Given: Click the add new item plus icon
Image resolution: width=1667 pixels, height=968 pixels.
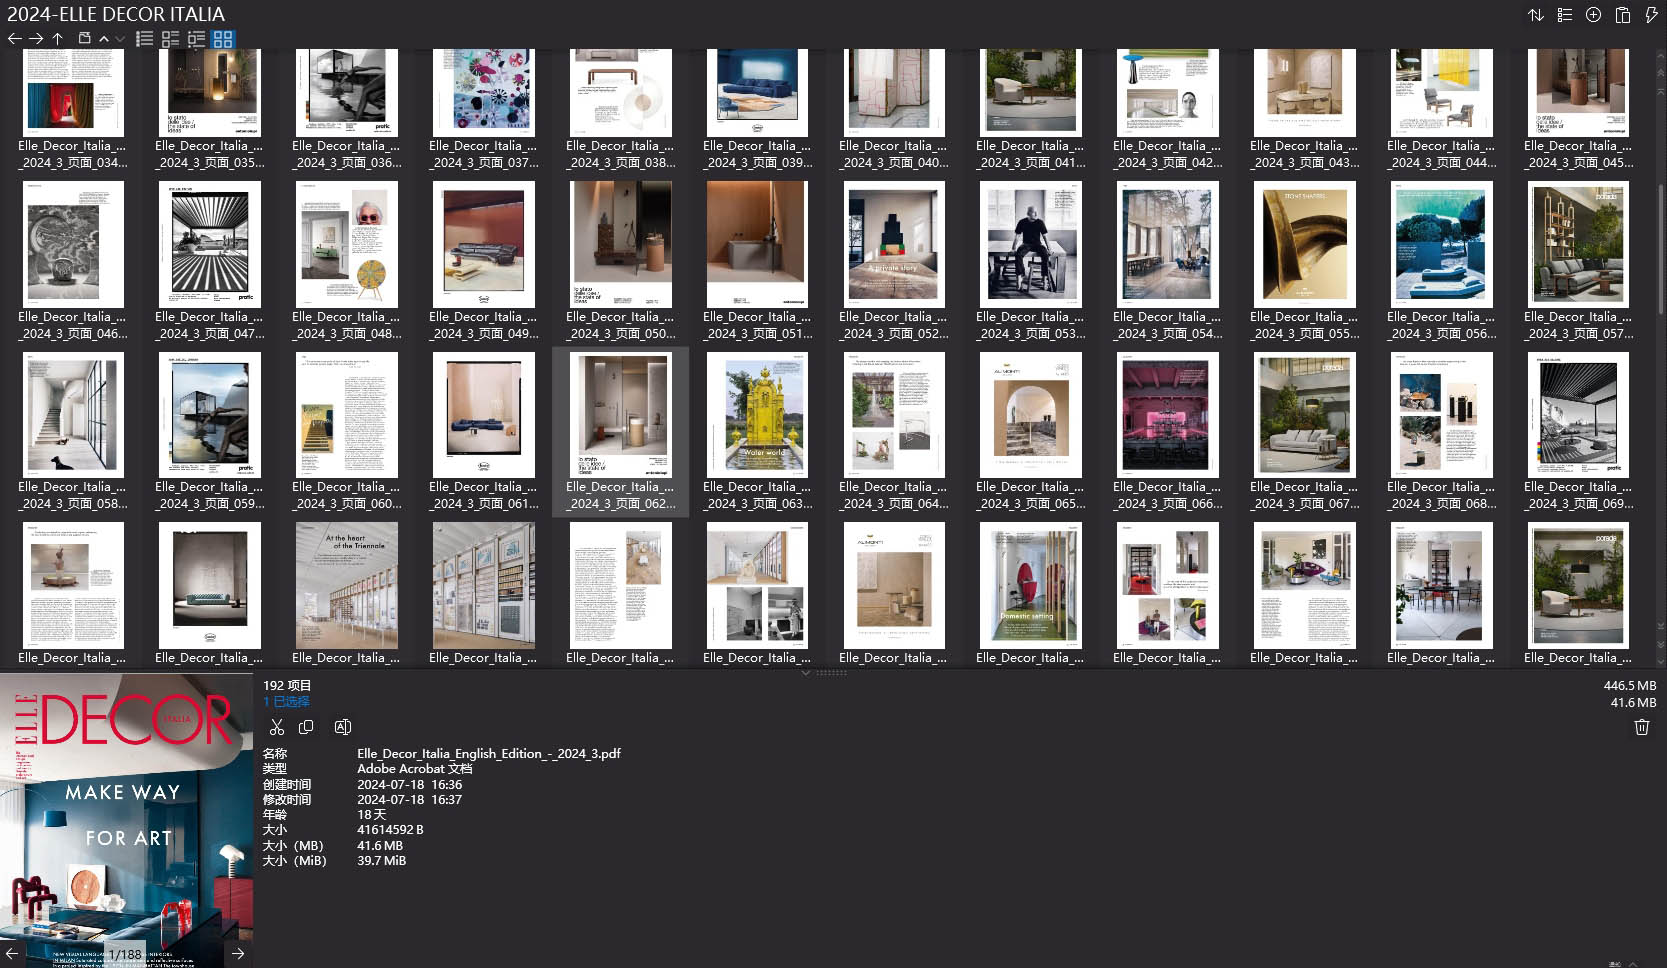Looking at the screenshot, I should click(x=1593, y=15).
